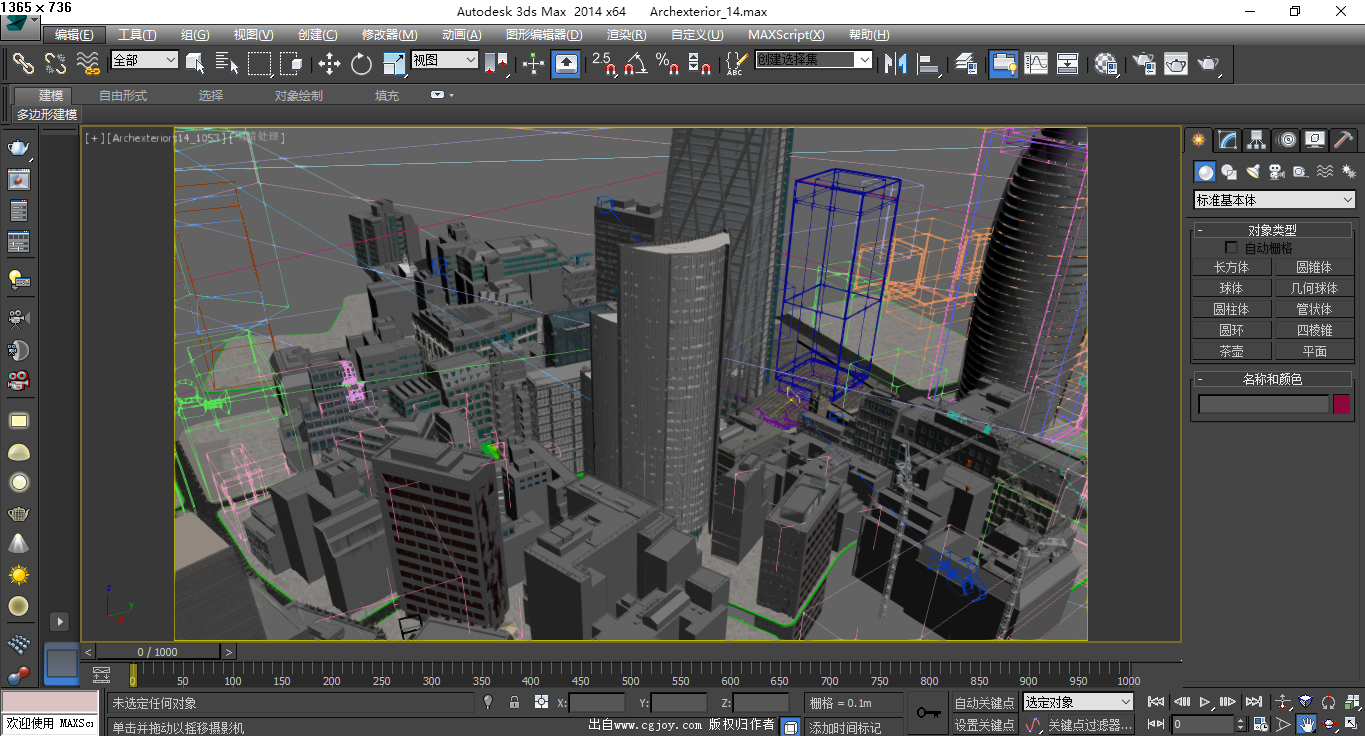Activate the Select Object tool
Image resolution: width=1365 pixels, height=736 pixels.
(196, 64)
